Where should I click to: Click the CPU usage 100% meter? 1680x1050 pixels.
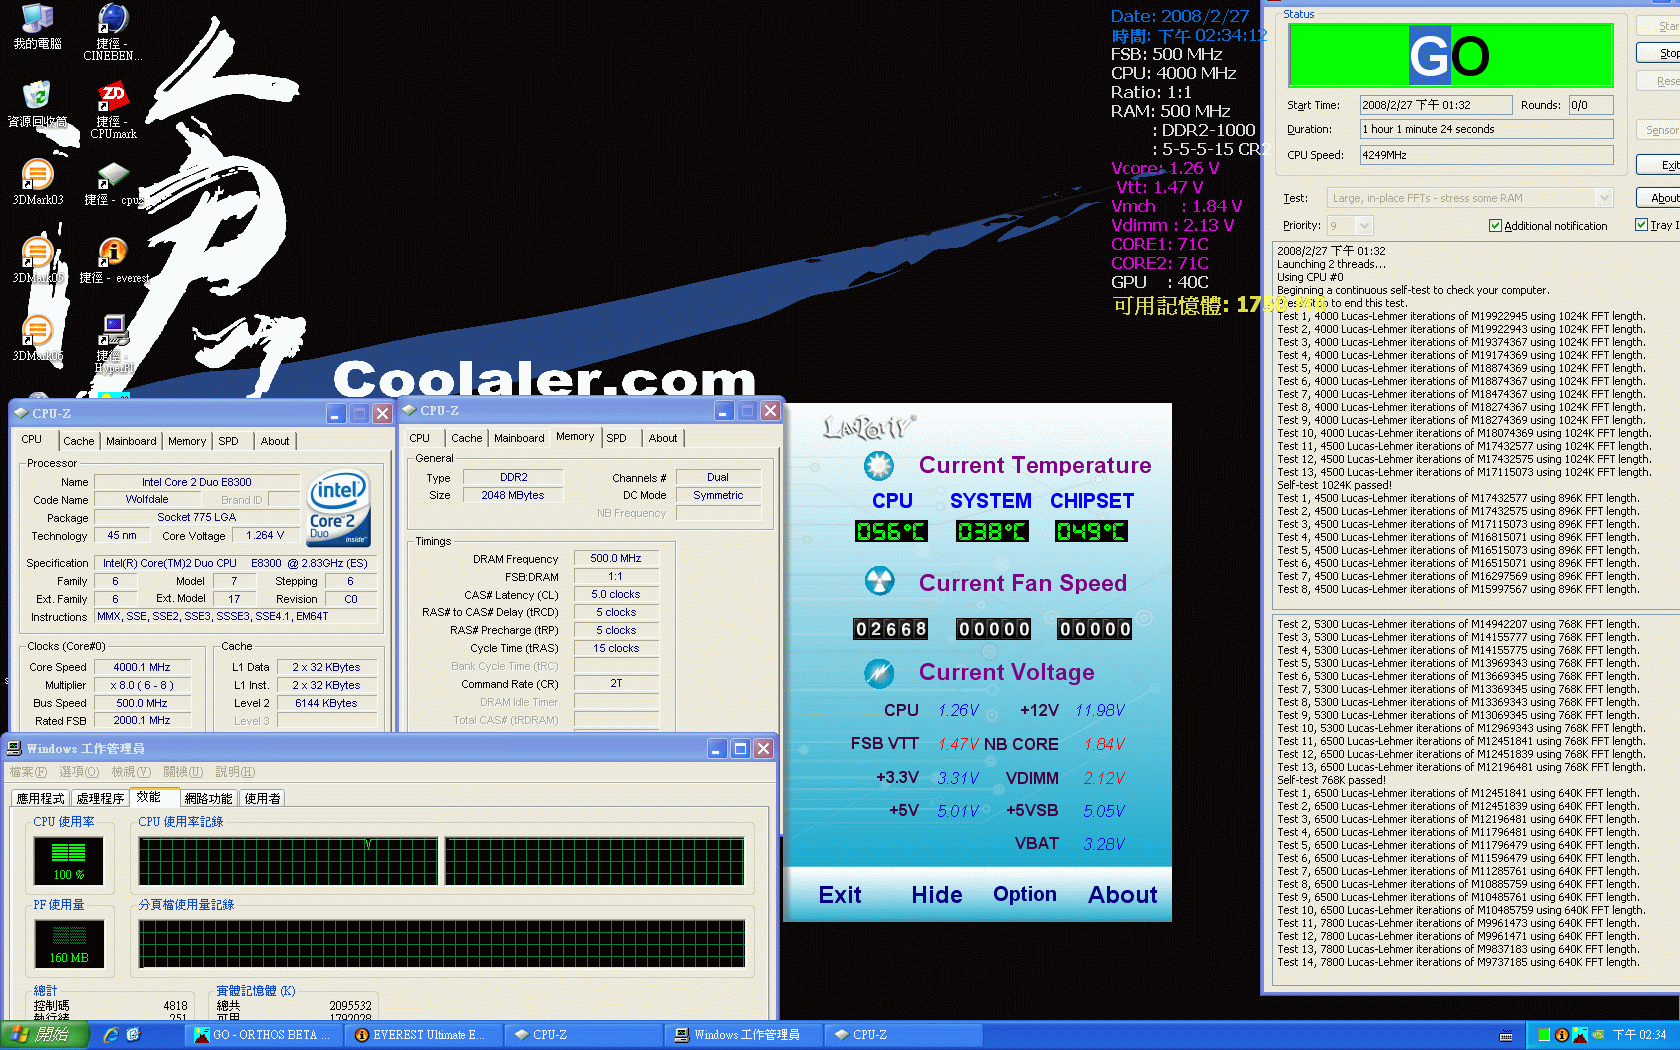coord(69,860)
